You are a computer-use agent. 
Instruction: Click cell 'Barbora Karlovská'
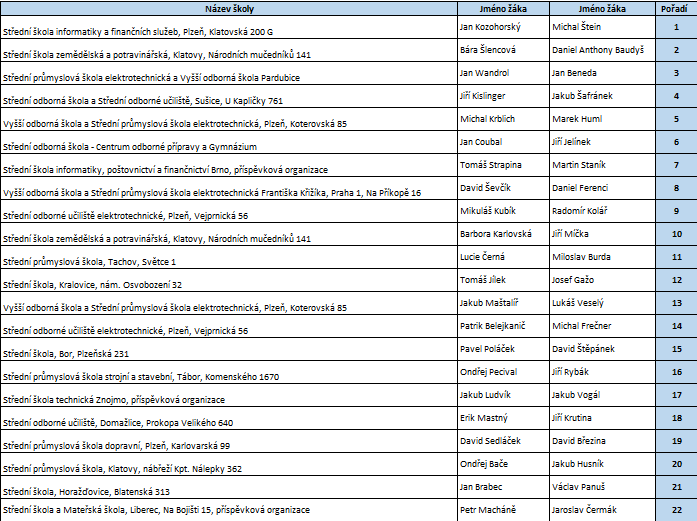point(504,234)
